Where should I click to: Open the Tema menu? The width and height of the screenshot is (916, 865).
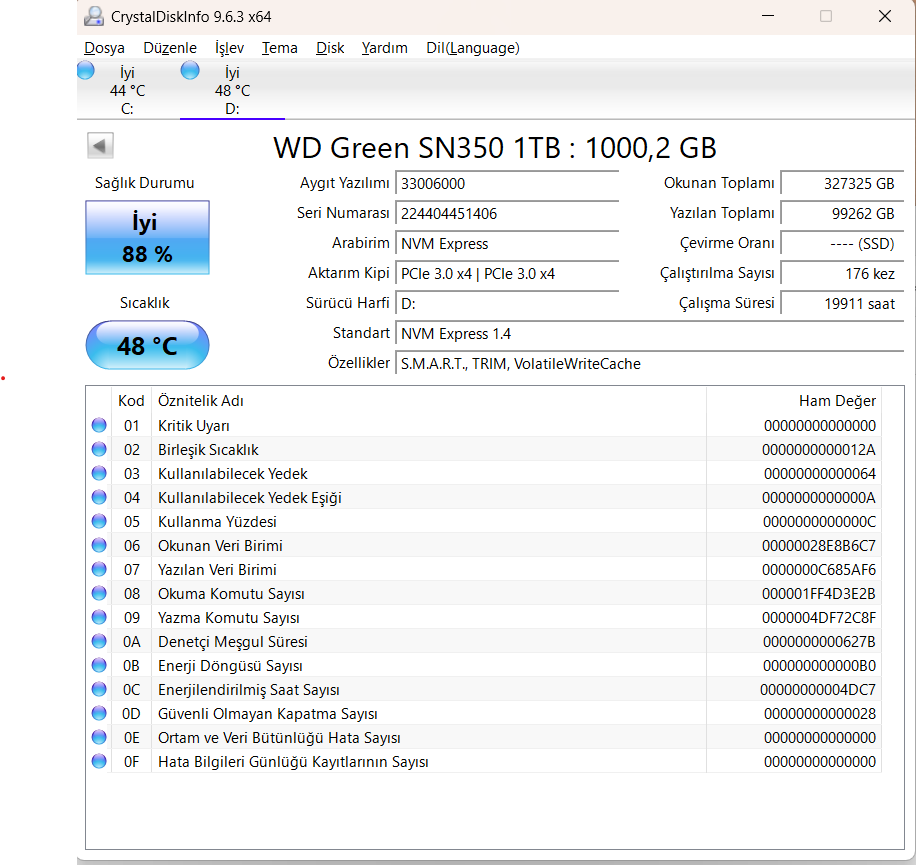[x=280, y=48]
